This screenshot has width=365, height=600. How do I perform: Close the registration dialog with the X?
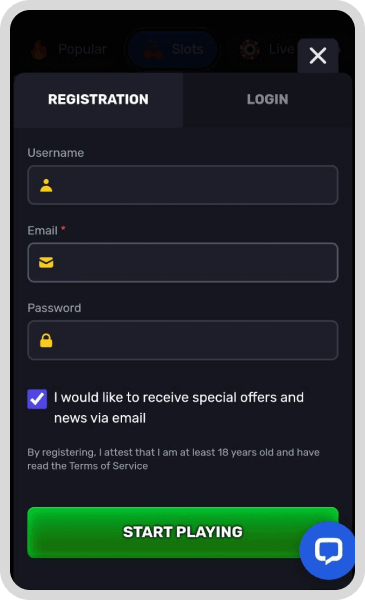tap(318, 56)
